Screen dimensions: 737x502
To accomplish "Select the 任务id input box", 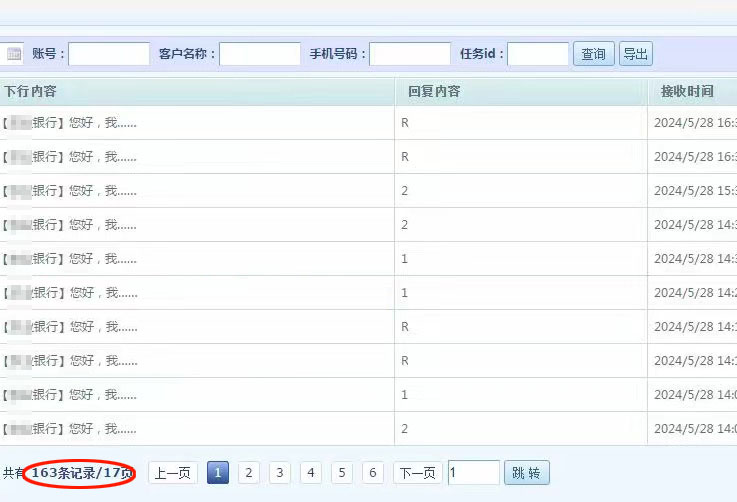I will [538, 54].
